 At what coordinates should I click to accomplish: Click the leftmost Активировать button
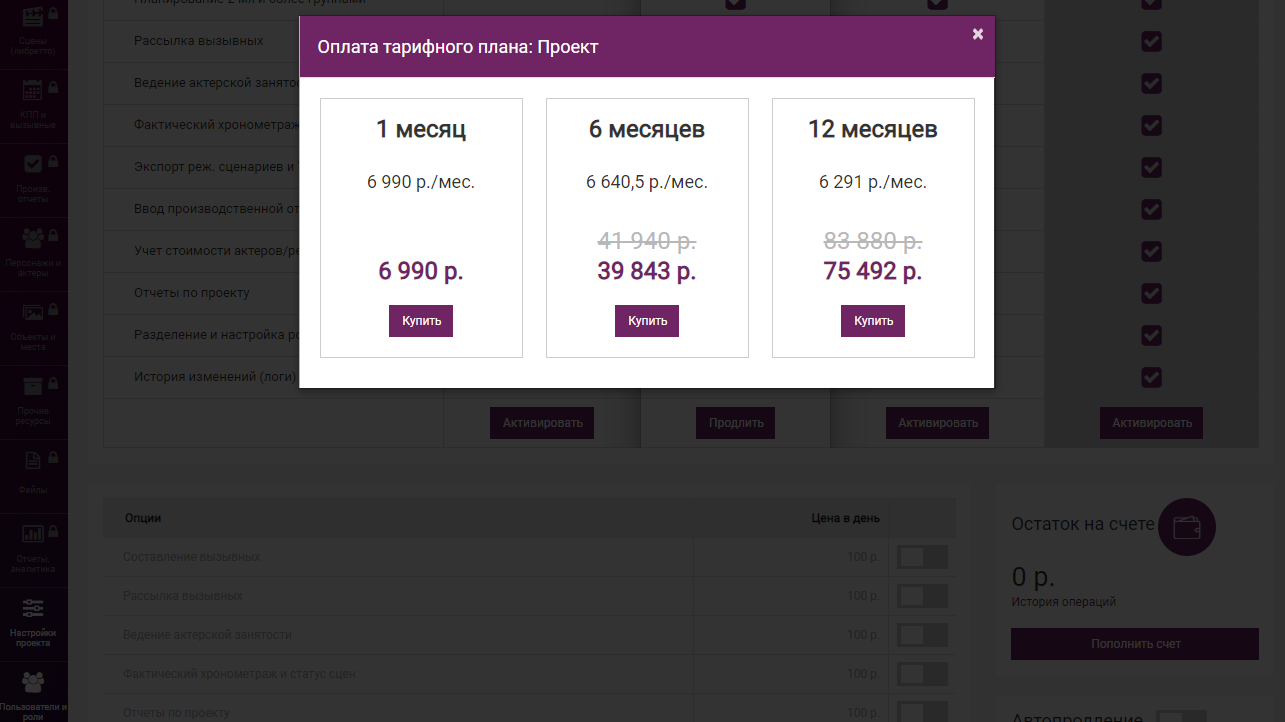pos(542,423)
